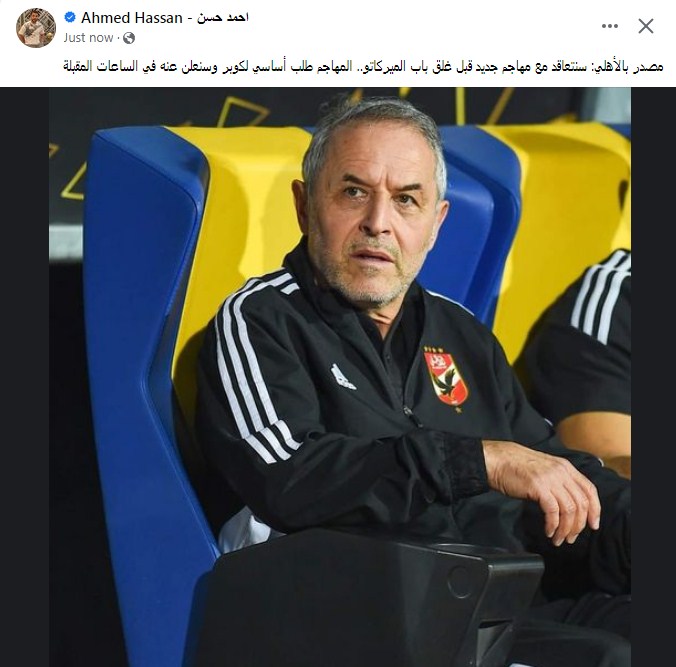The width and height of the screenshot is (676, 667).
Task: Click the Arabic post caption text
Action: pos(363,66)
